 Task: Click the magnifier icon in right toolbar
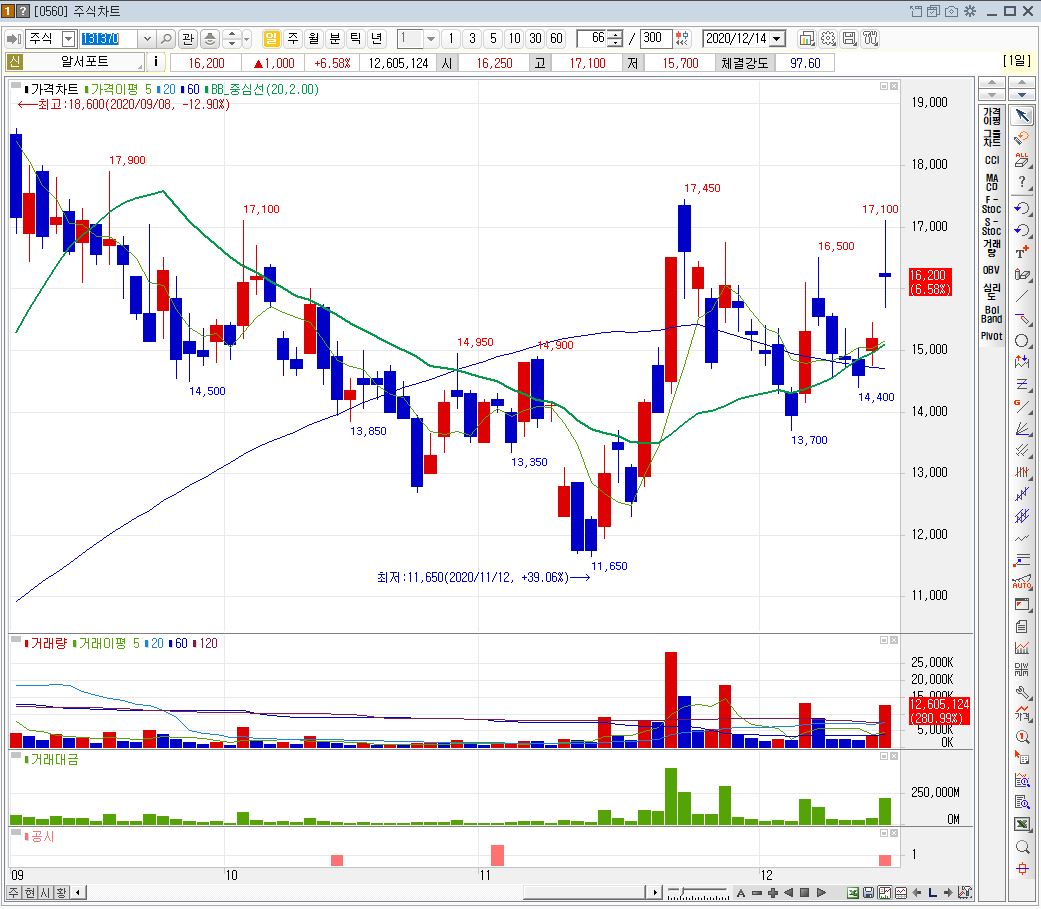pyautogui.click(x=1022, y=847)
